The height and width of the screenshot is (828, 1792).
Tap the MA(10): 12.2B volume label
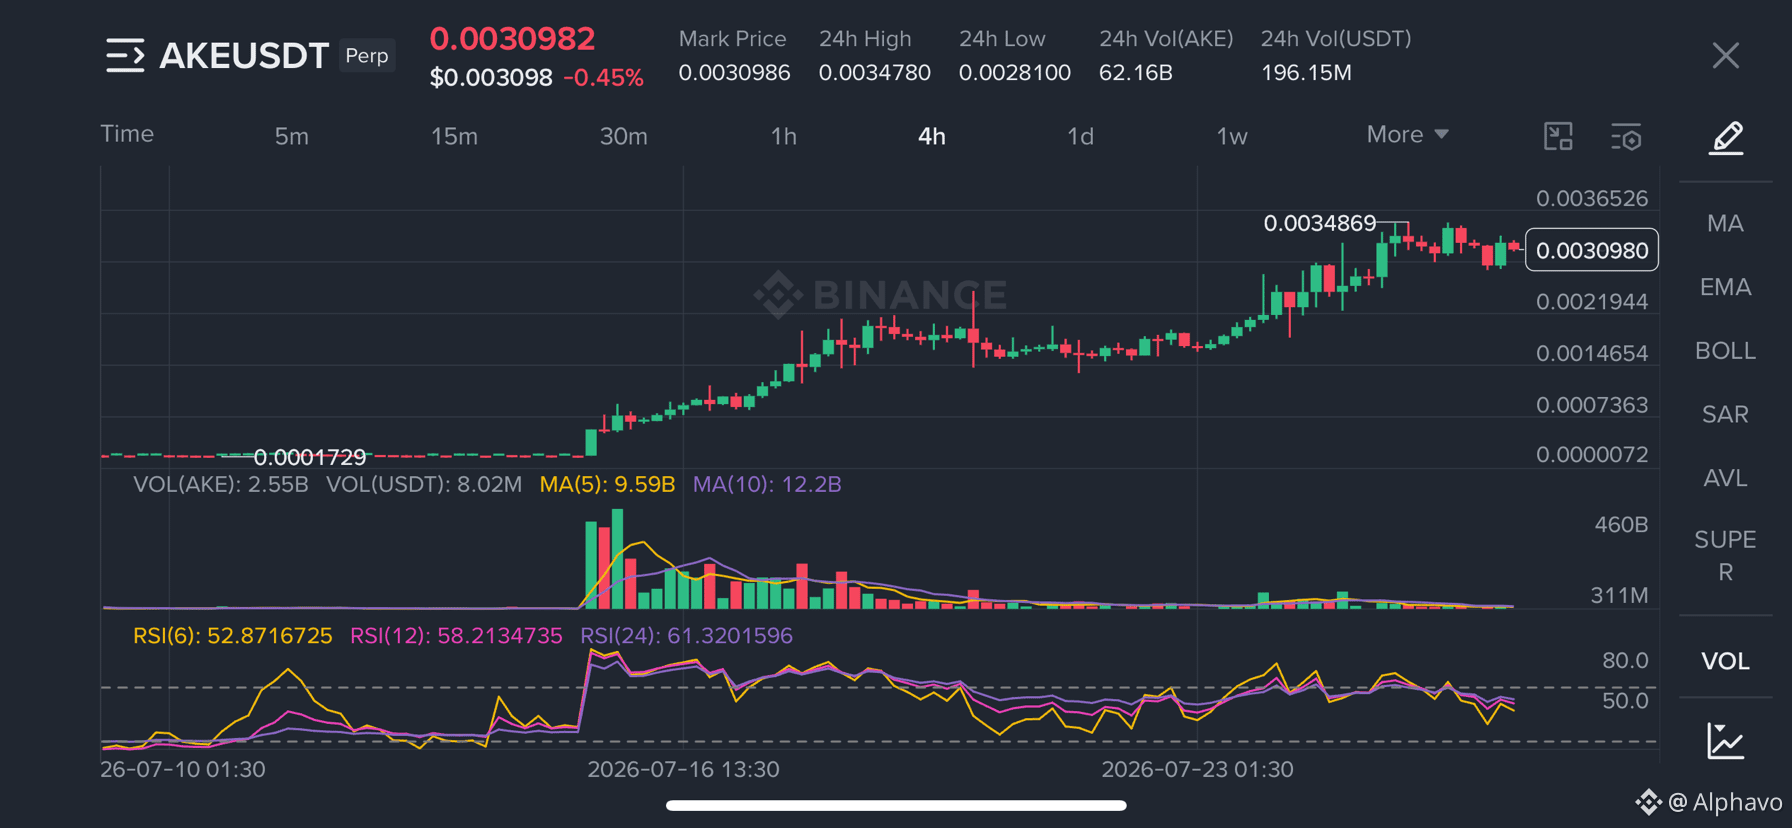point(767,484)
